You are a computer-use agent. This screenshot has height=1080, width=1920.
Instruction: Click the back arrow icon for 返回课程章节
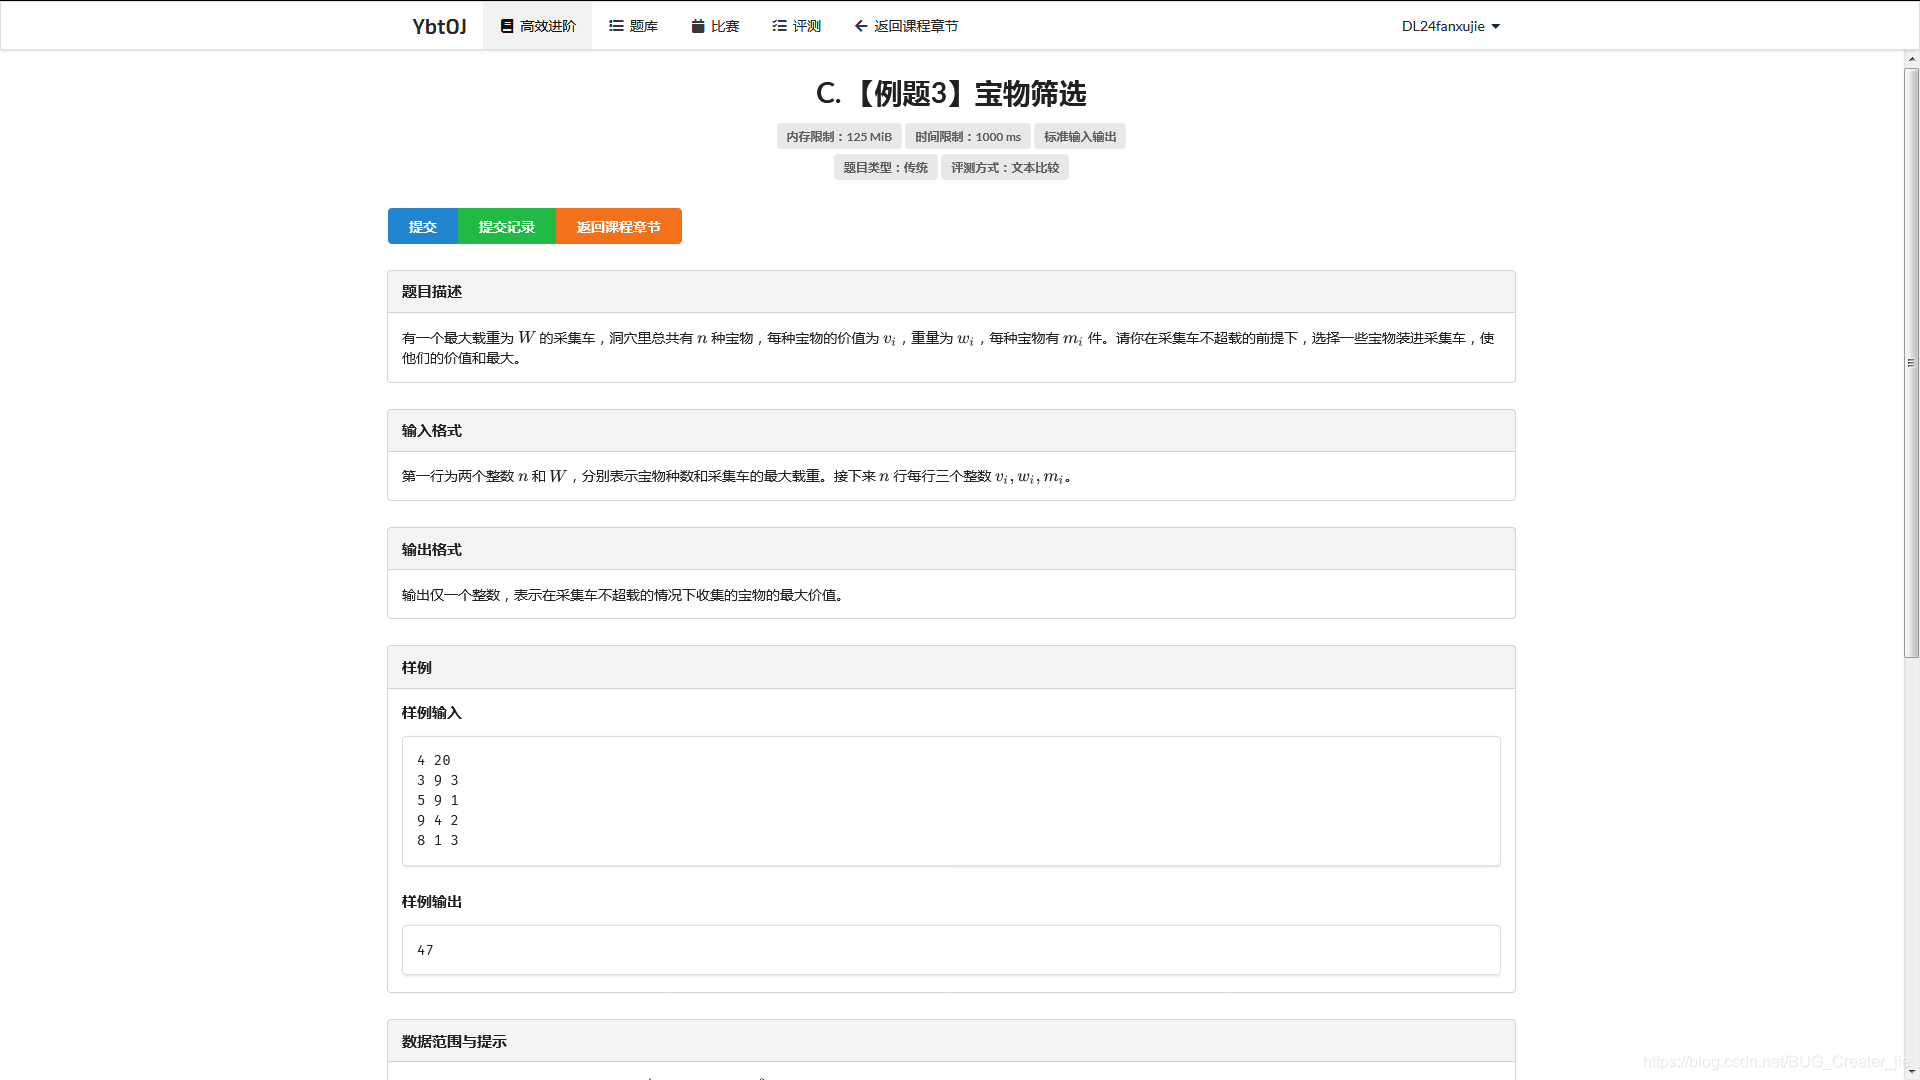click(x=860, y=26)
